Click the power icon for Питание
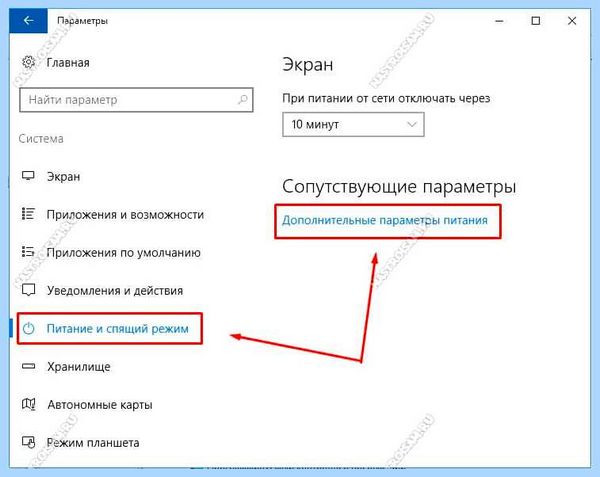600x477 pixels. pyautogui.click(x=29, y=329)
